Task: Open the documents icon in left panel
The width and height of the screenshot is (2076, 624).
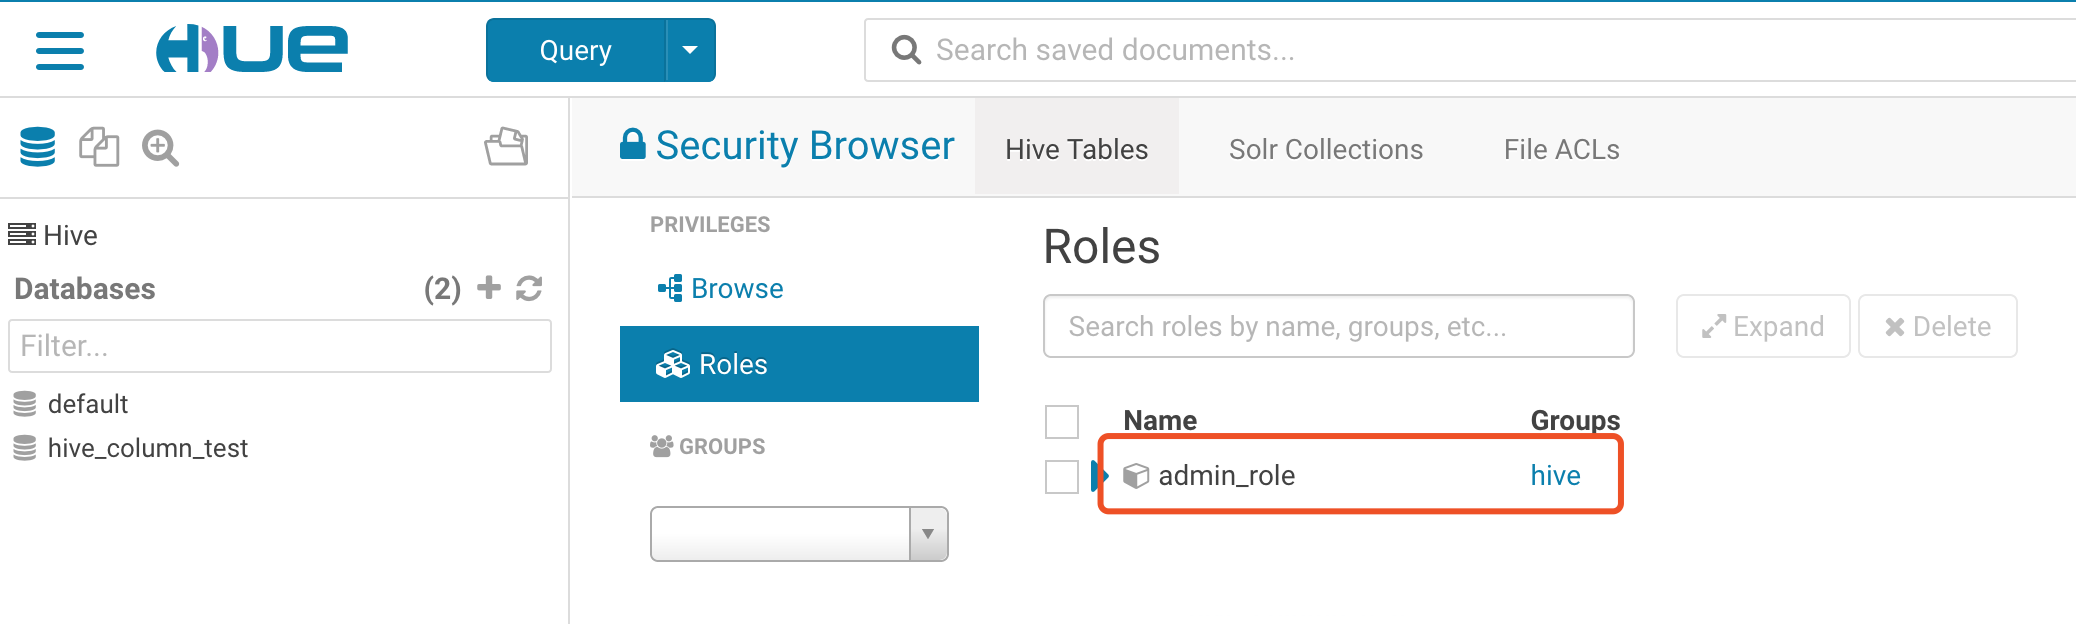Action: click(x=99, y=147)
